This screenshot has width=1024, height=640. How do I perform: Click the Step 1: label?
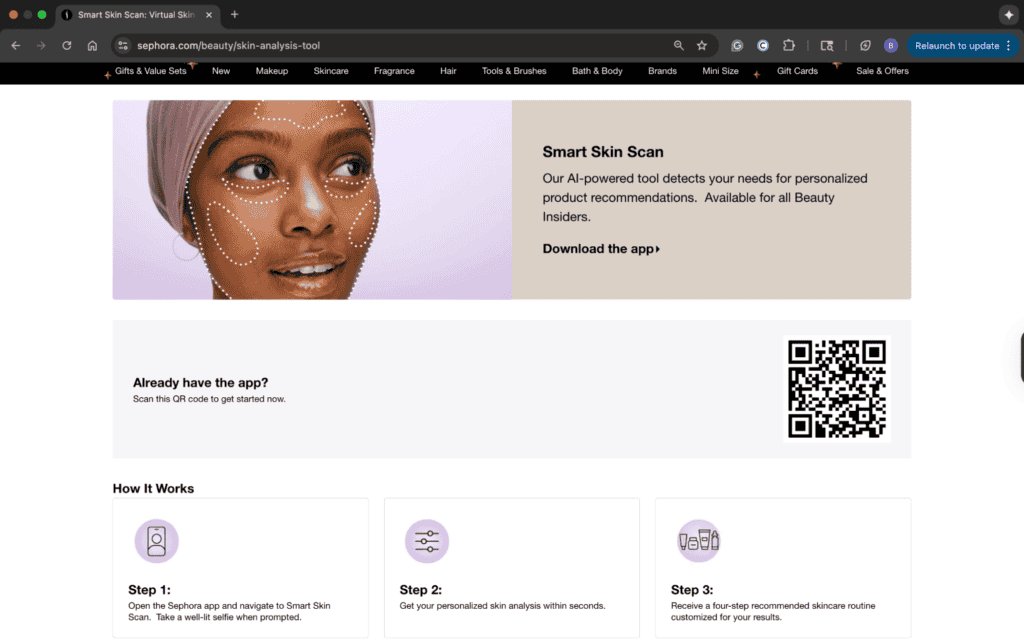point(150,590)
